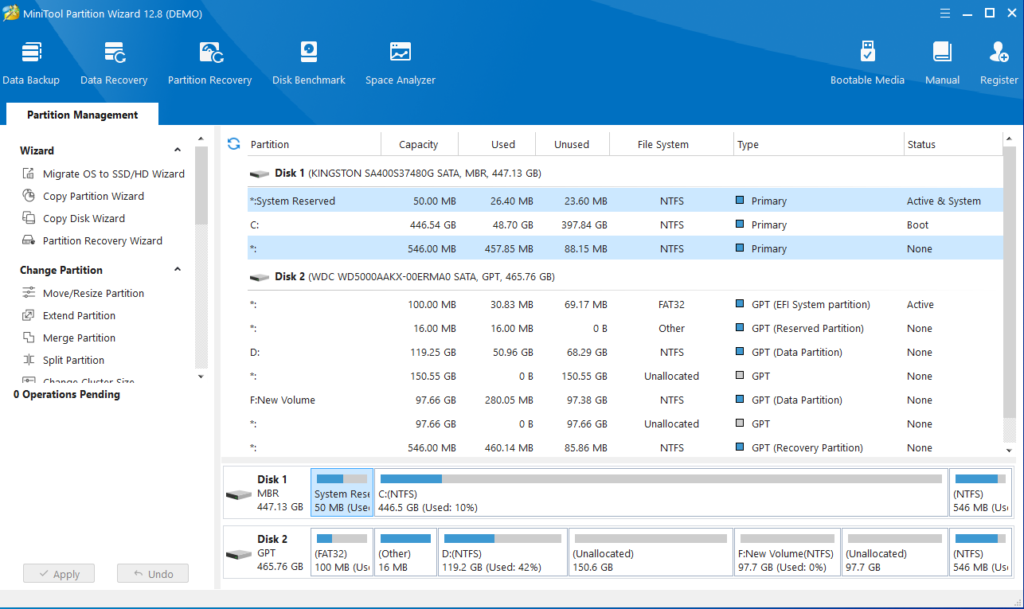1024x609 pixels.
Task: Open the Data Backup tool
Action: [x=31, y=63]
